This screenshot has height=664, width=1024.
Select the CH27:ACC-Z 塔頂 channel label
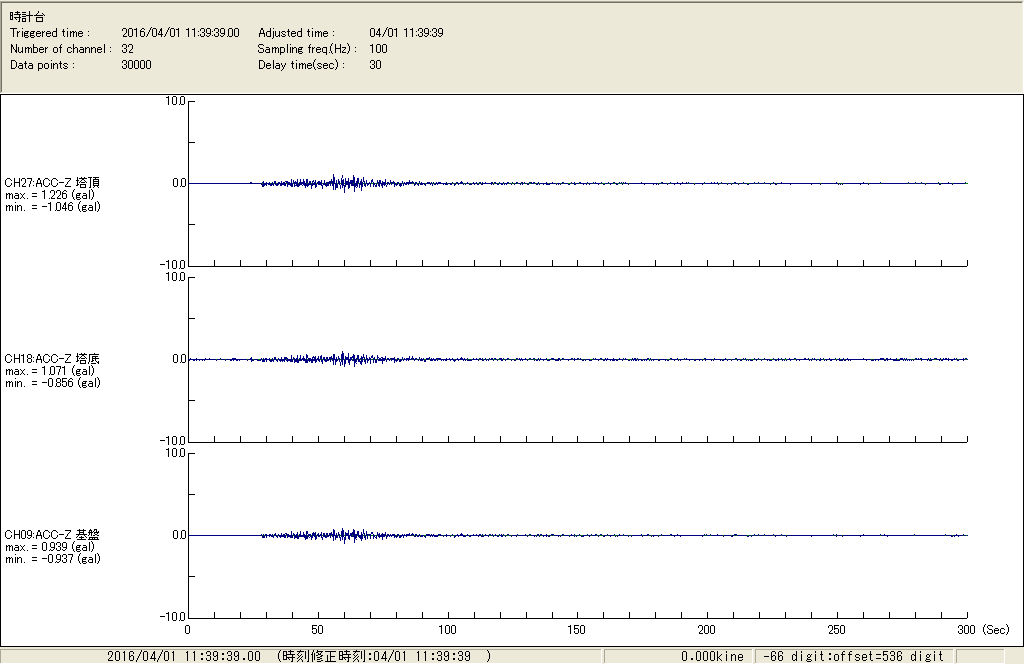(52, 182)
